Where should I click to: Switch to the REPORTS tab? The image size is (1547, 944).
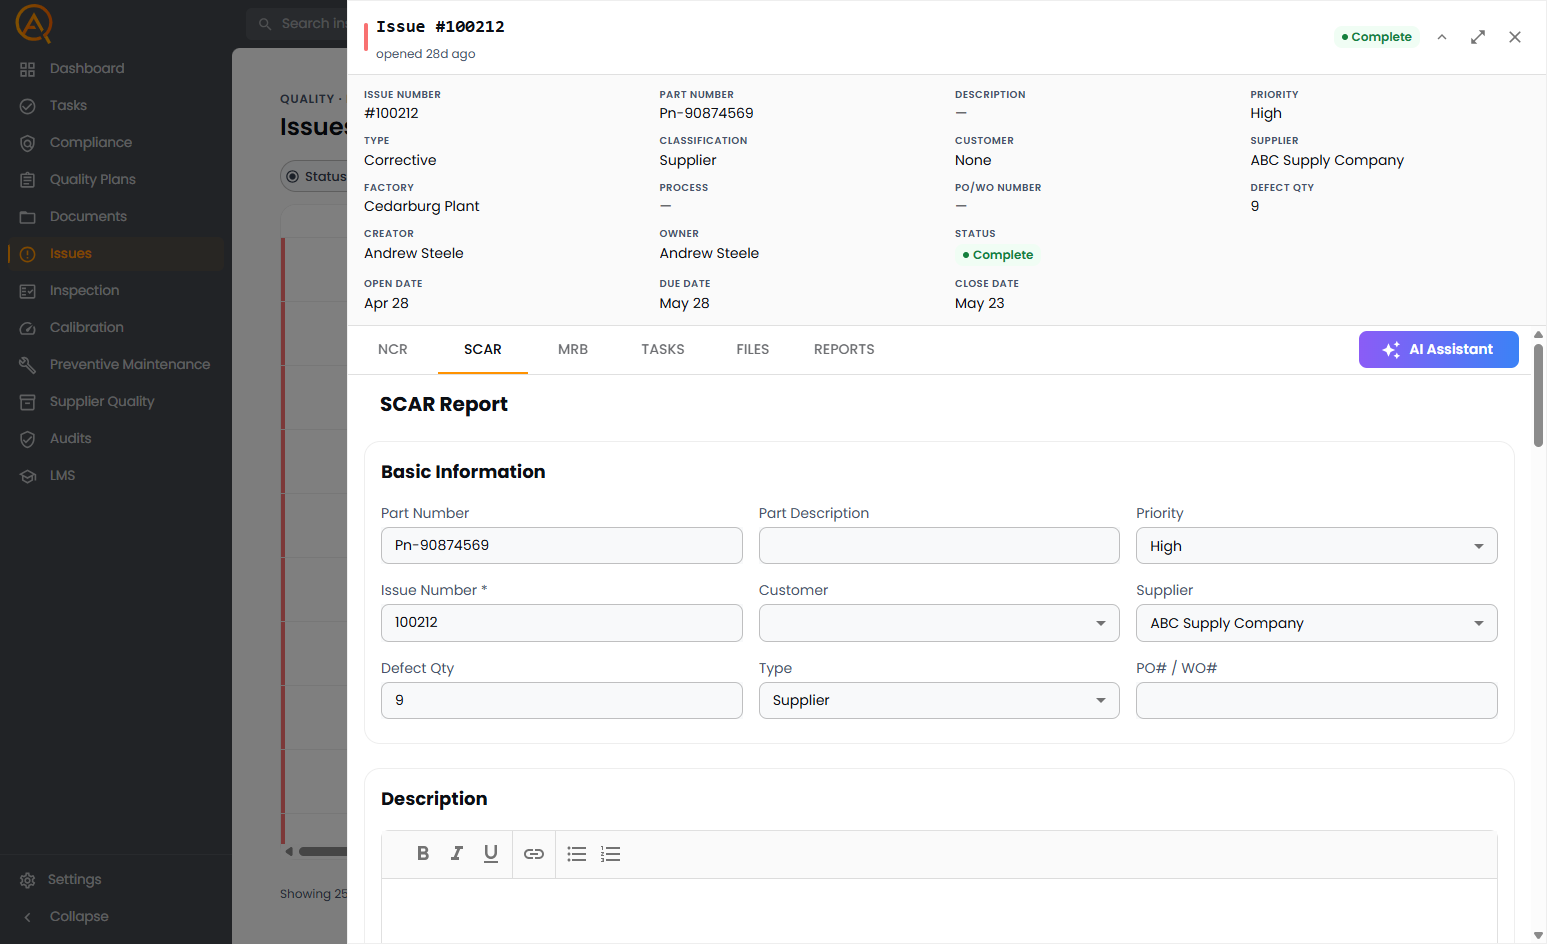tap(844, 349)
